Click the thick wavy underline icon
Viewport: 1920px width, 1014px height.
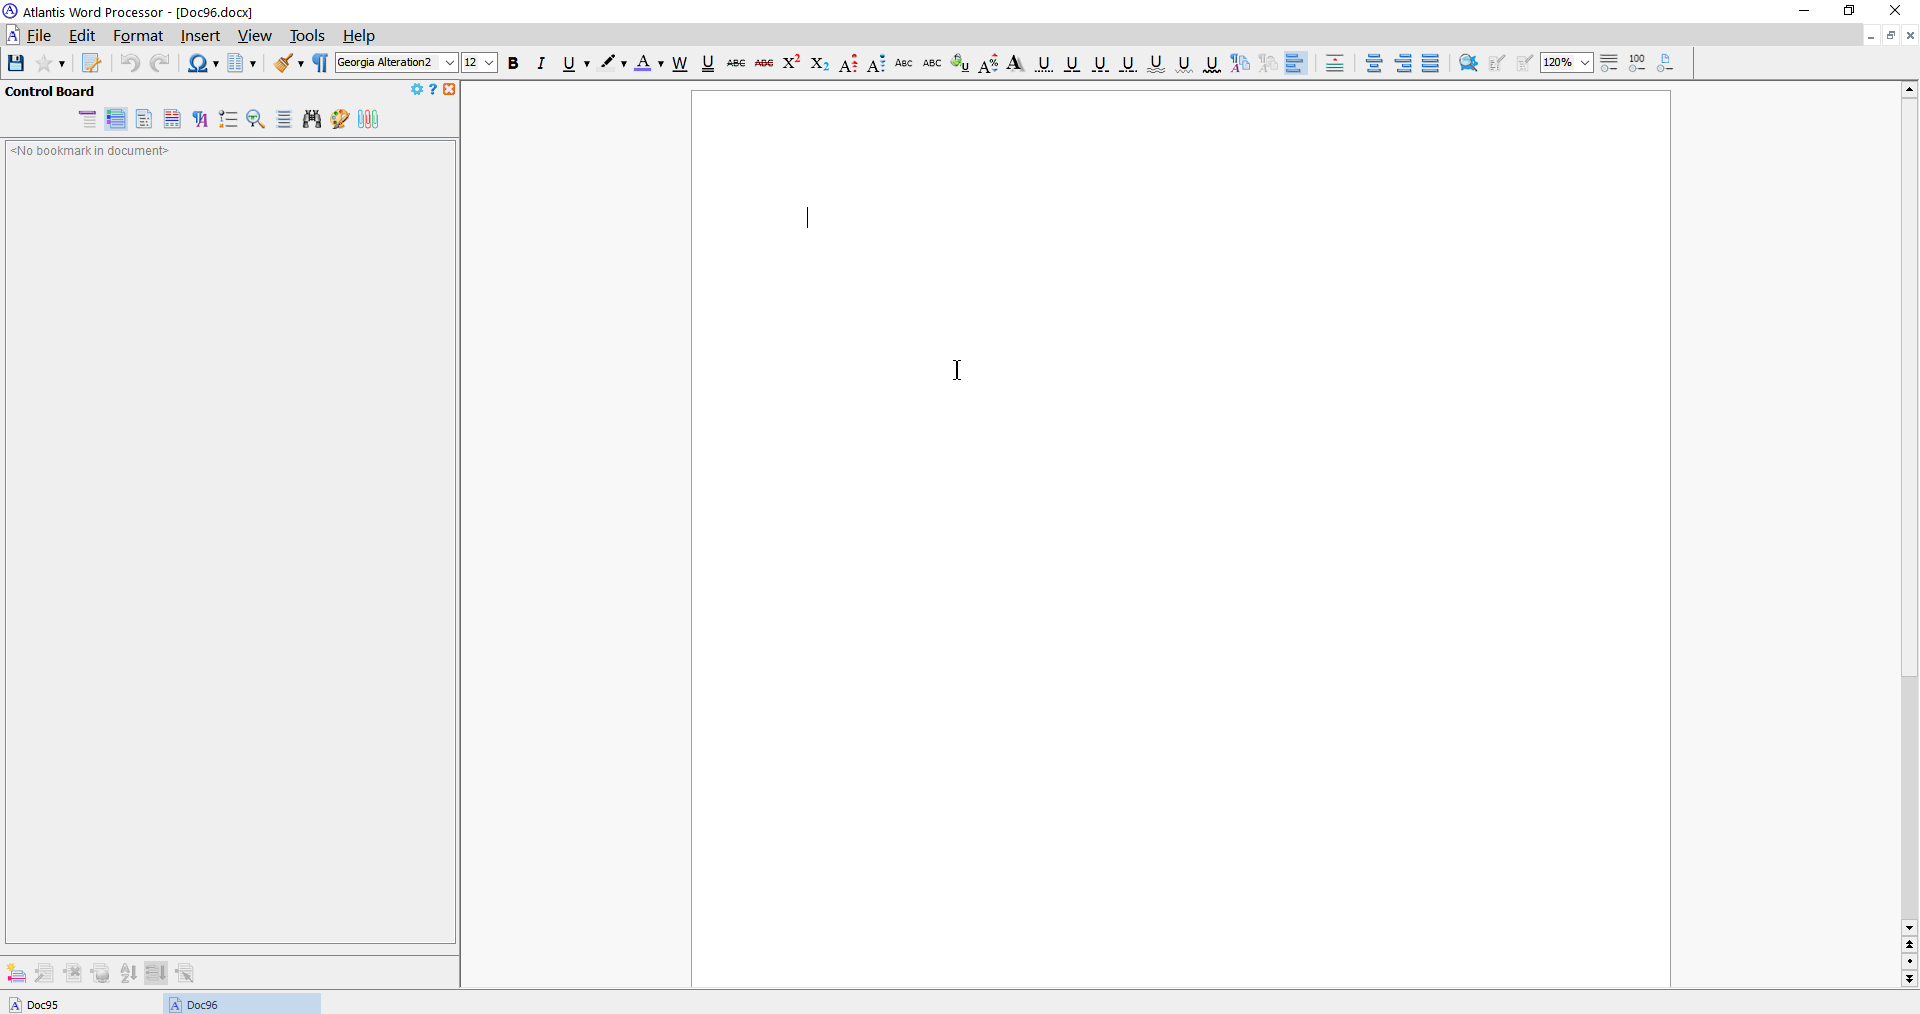pos(1212,63)
